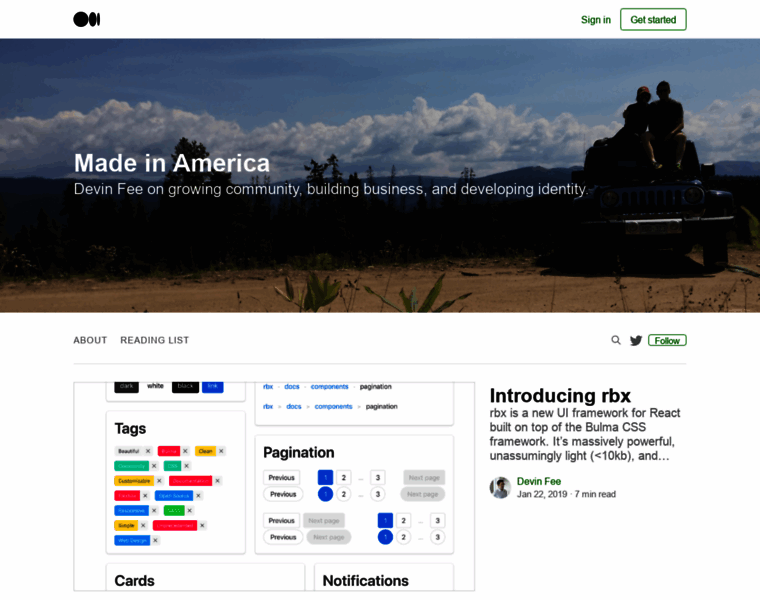Click the Devin Fee author name

[x=539, y=481]
